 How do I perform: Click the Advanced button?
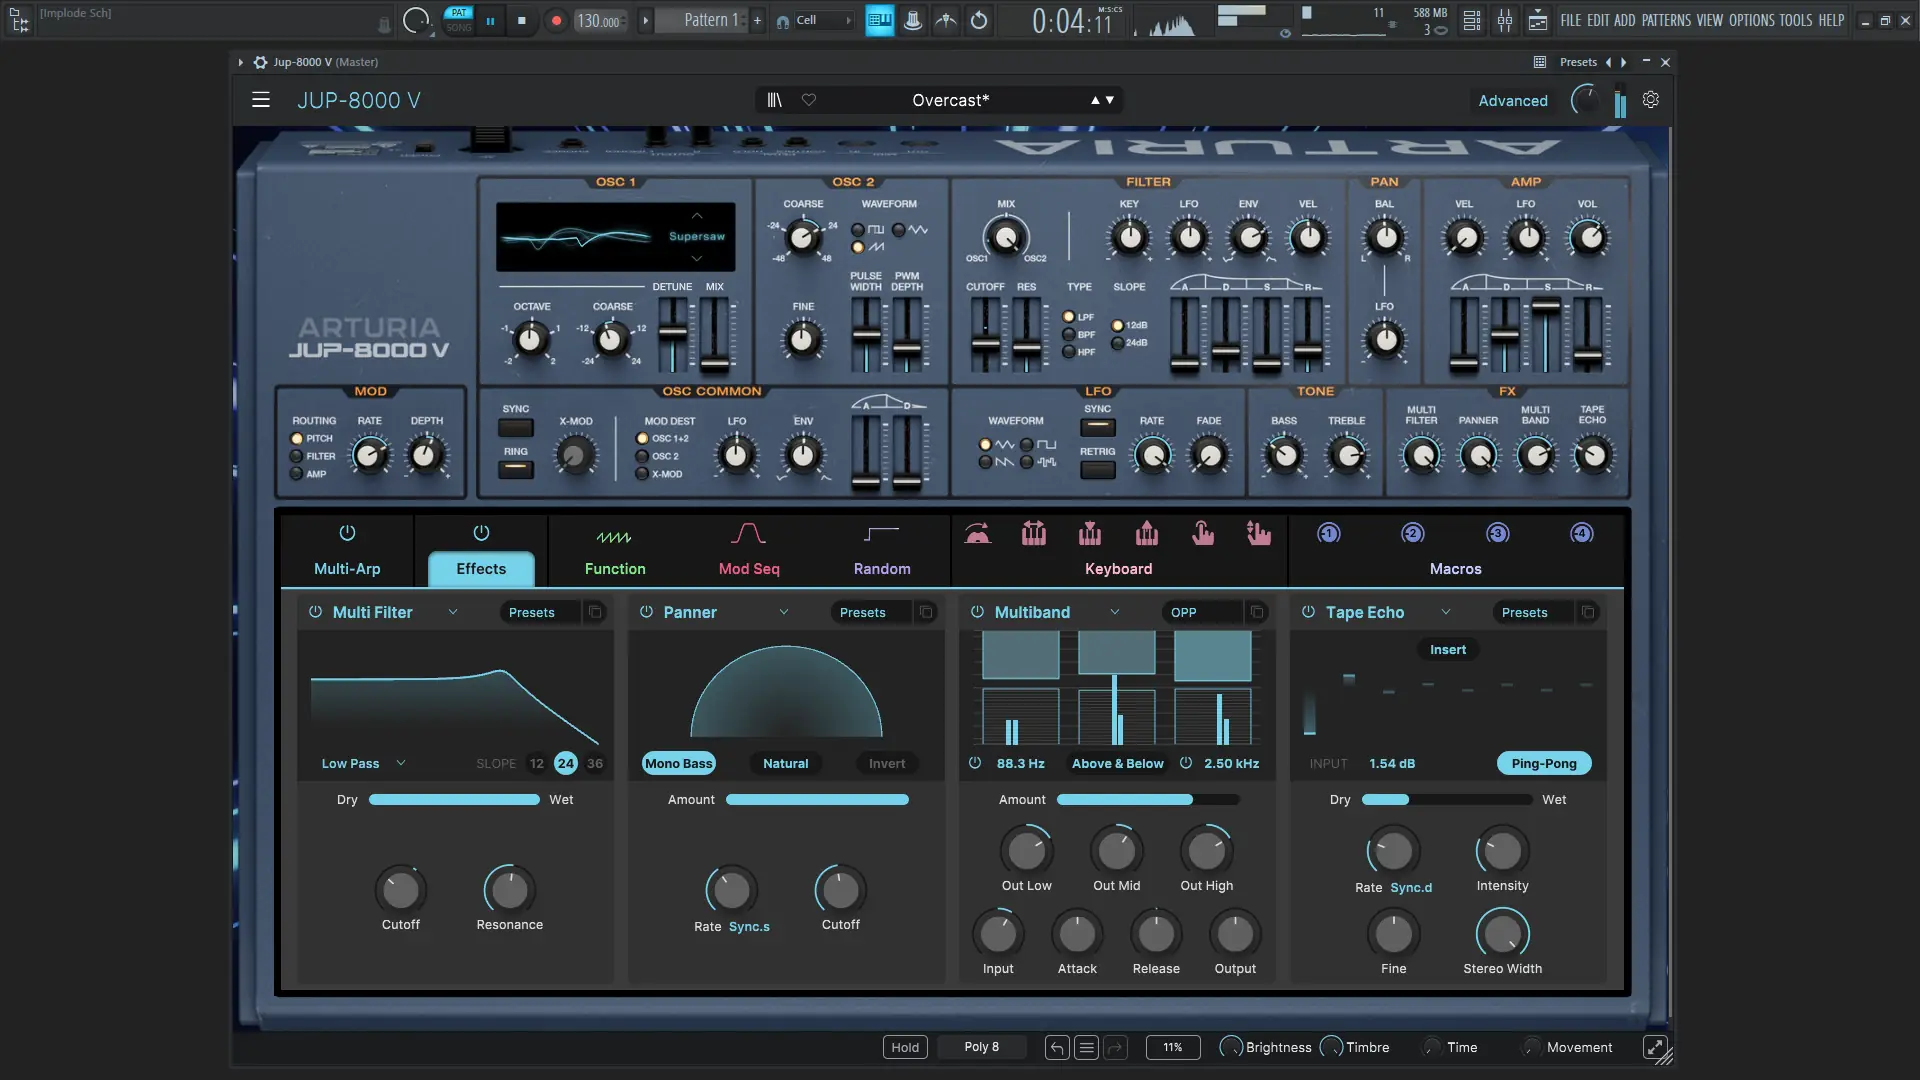1512,100
